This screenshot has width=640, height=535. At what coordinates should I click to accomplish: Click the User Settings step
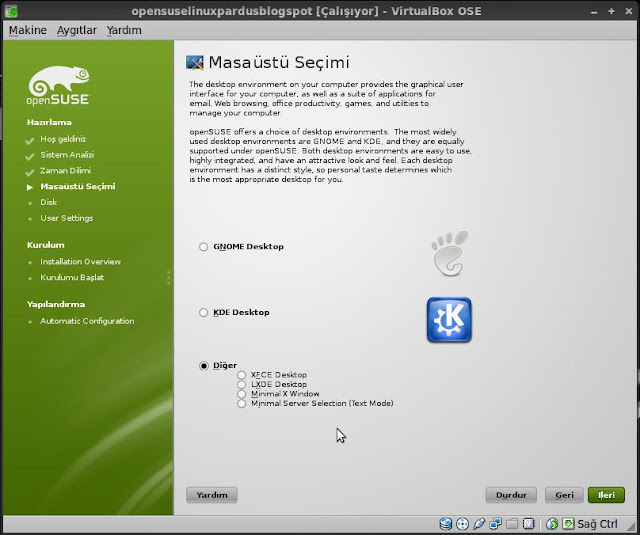pyautogui.click(x=67, y=218)
